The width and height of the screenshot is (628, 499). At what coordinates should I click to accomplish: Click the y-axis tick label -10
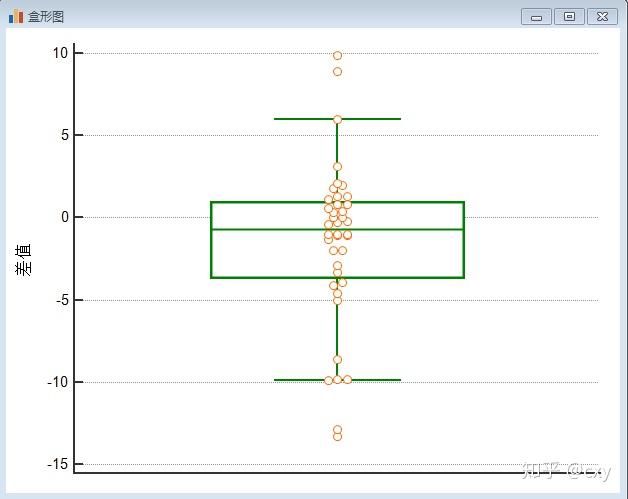coord(58,382)
